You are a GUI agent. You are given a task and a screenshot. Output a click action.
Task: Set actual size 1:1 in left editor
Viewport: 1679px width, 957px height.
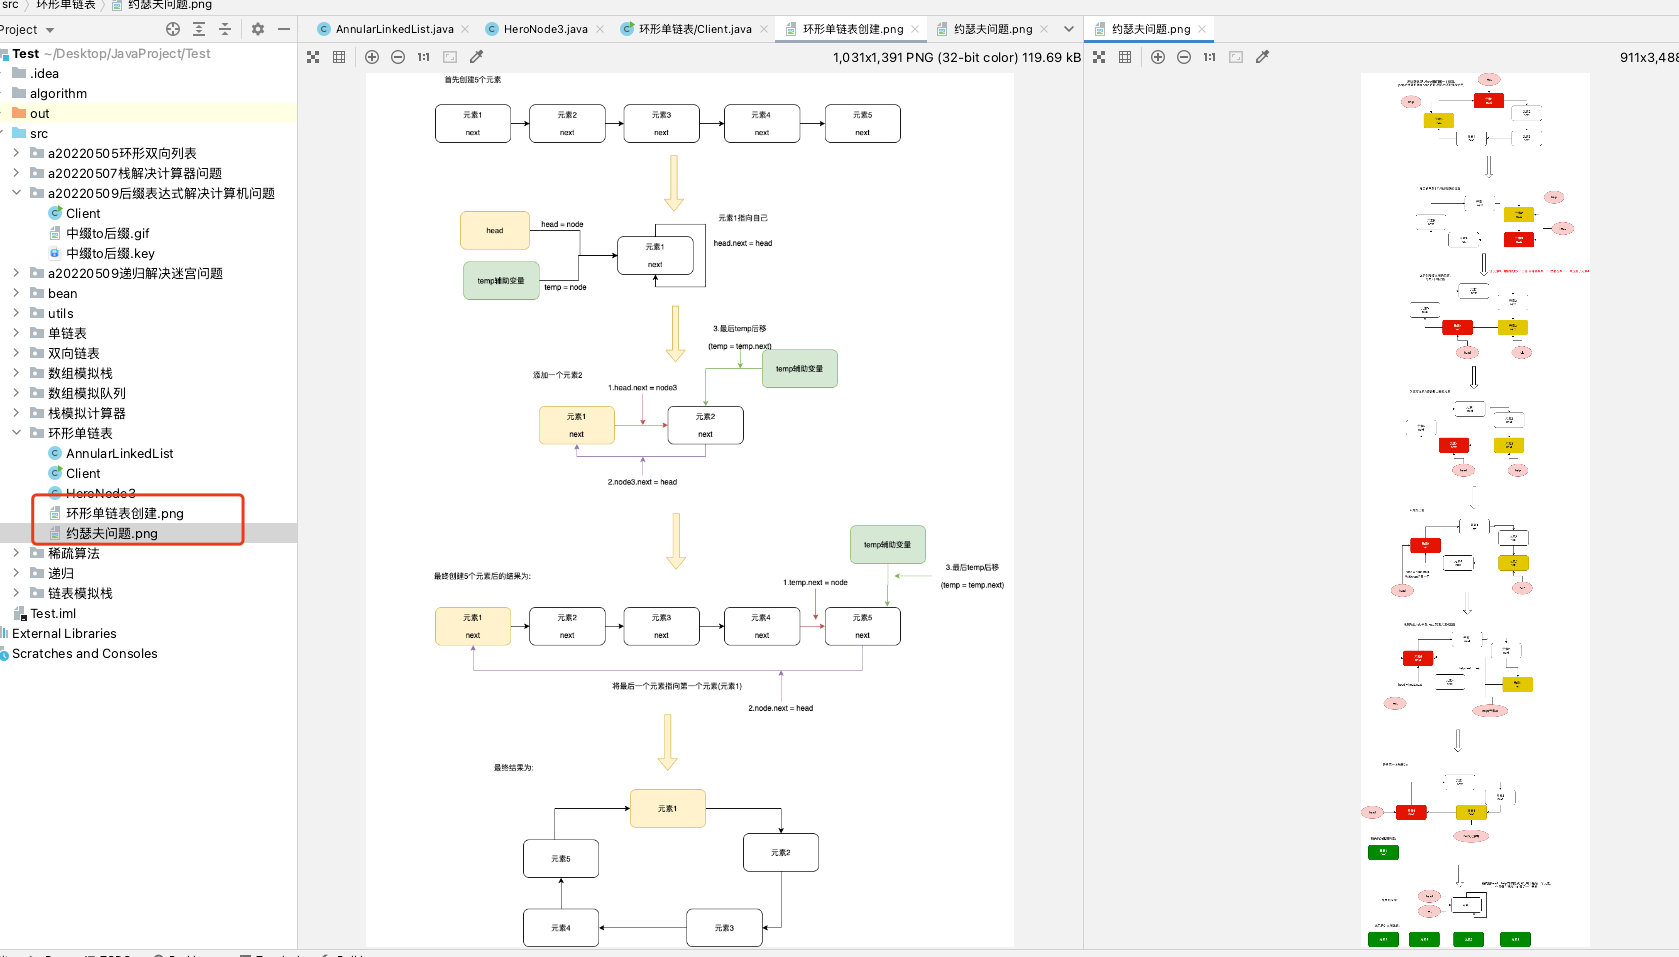click(424, 57)
